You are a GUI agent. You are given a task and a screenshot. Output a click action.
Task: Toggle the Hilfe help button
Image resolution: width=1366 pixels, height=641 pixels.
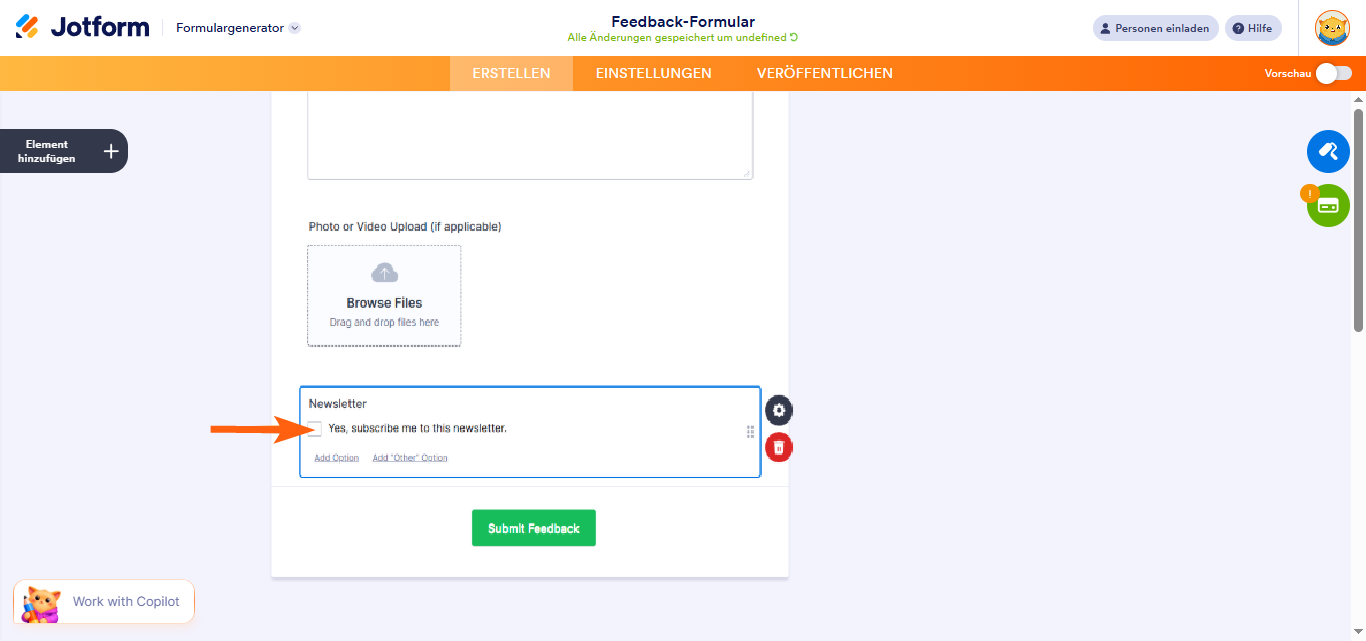[x=1253, y=27]
